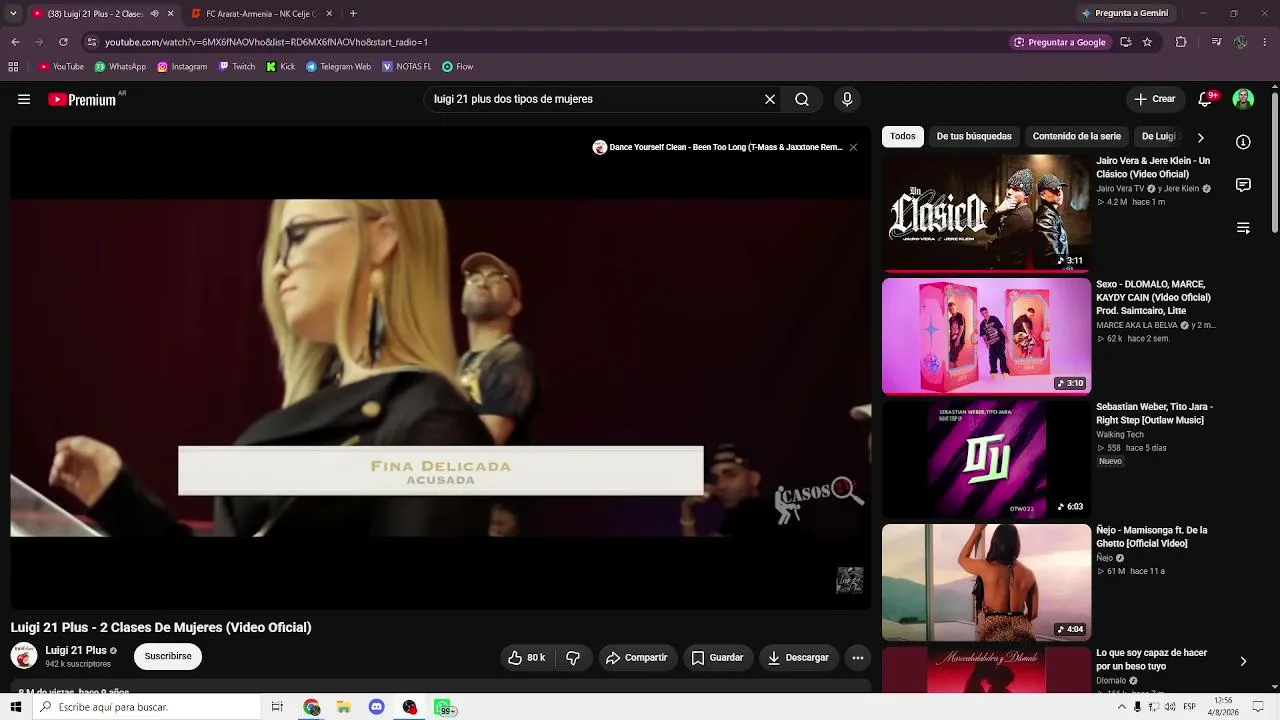The image size is (1280, 720).
Task: Go back in browser history
Action: click(x=15, y=42)
